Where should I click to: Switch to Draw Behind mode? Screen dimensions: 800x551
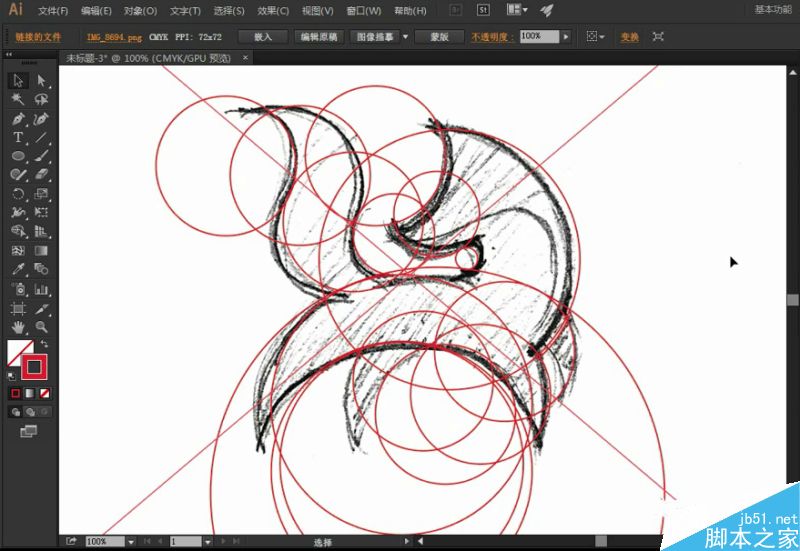[30, 412]
